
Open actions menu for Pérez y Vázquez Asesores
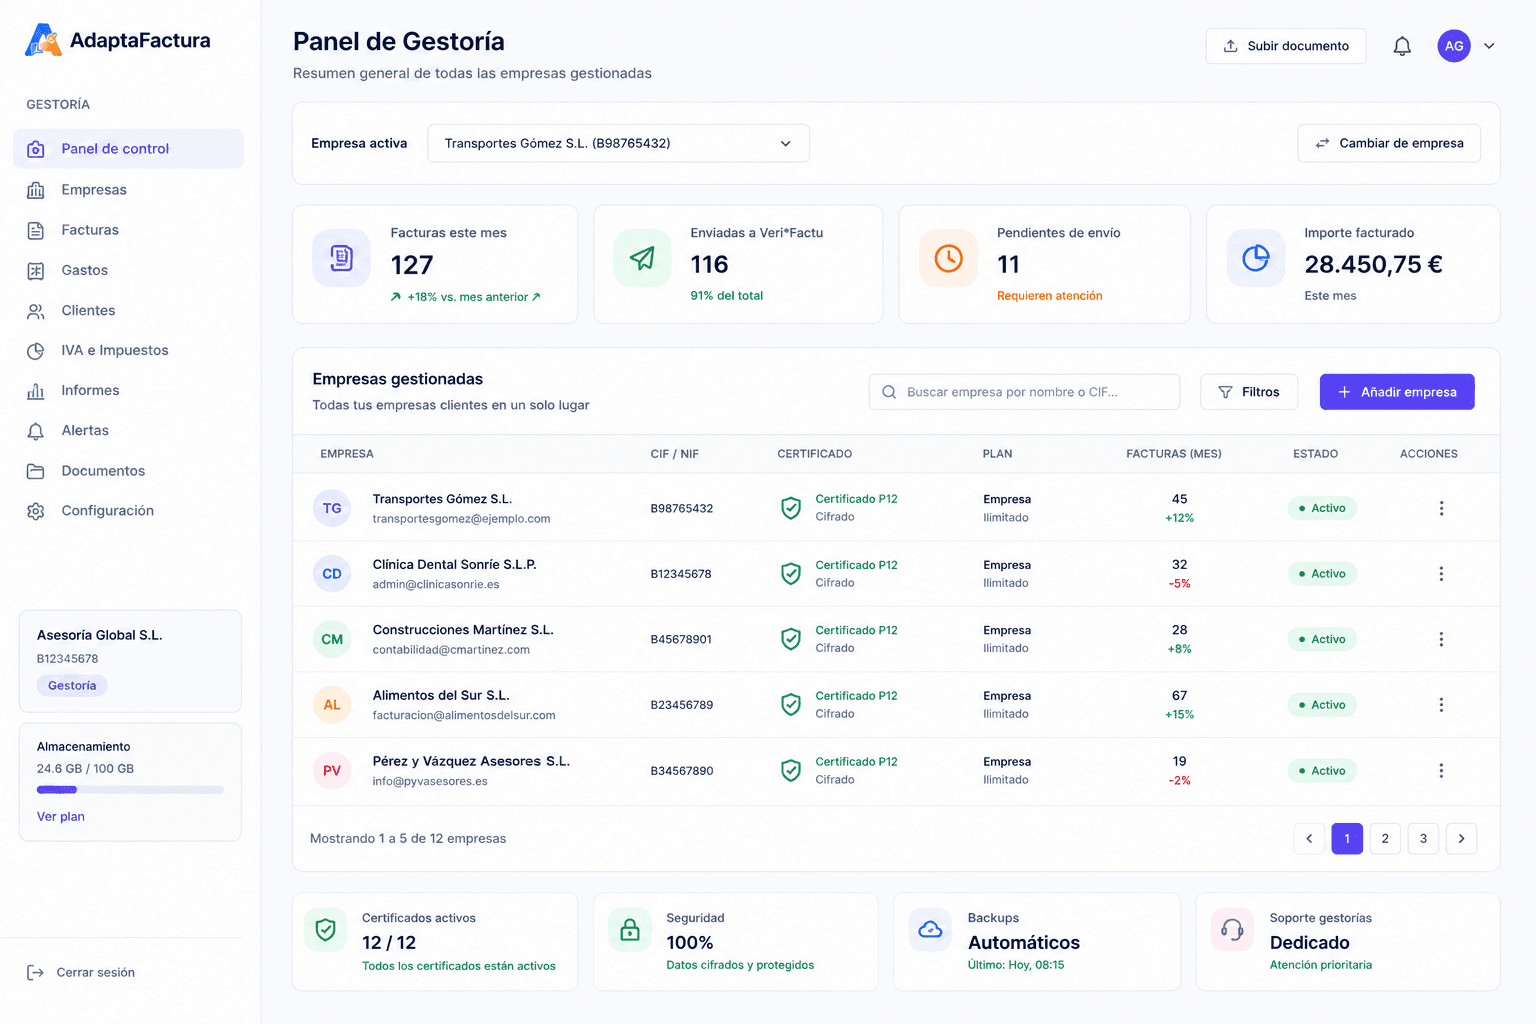[x=1441, y=771]
